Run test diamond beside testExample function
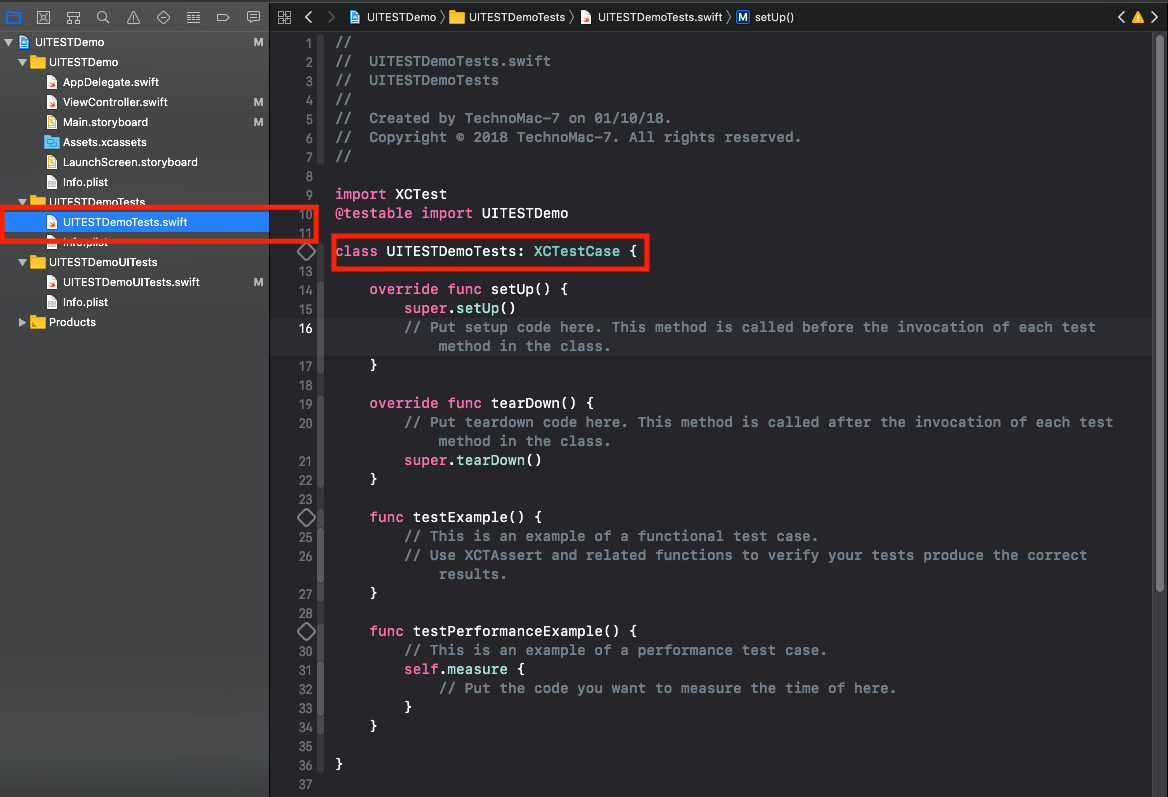The image size is (1168, 797). click(306, 517)
